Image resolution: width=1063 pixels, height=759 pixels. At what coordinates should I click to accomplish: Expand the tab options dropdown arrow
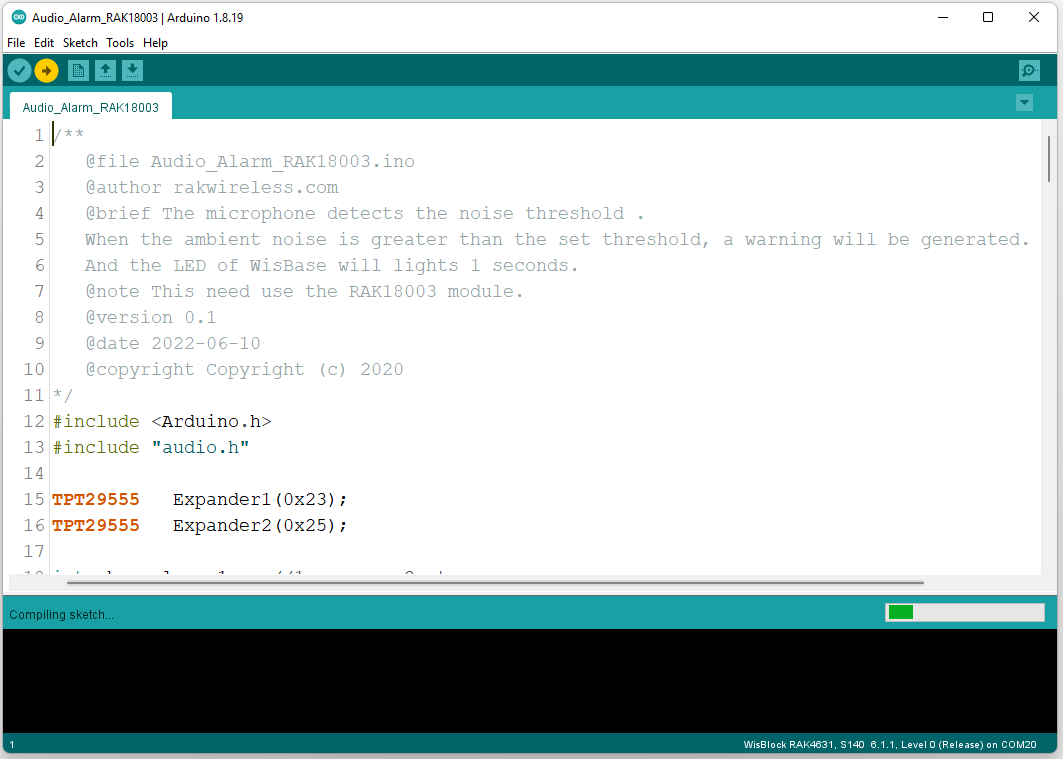click(x=1024, y=103)
